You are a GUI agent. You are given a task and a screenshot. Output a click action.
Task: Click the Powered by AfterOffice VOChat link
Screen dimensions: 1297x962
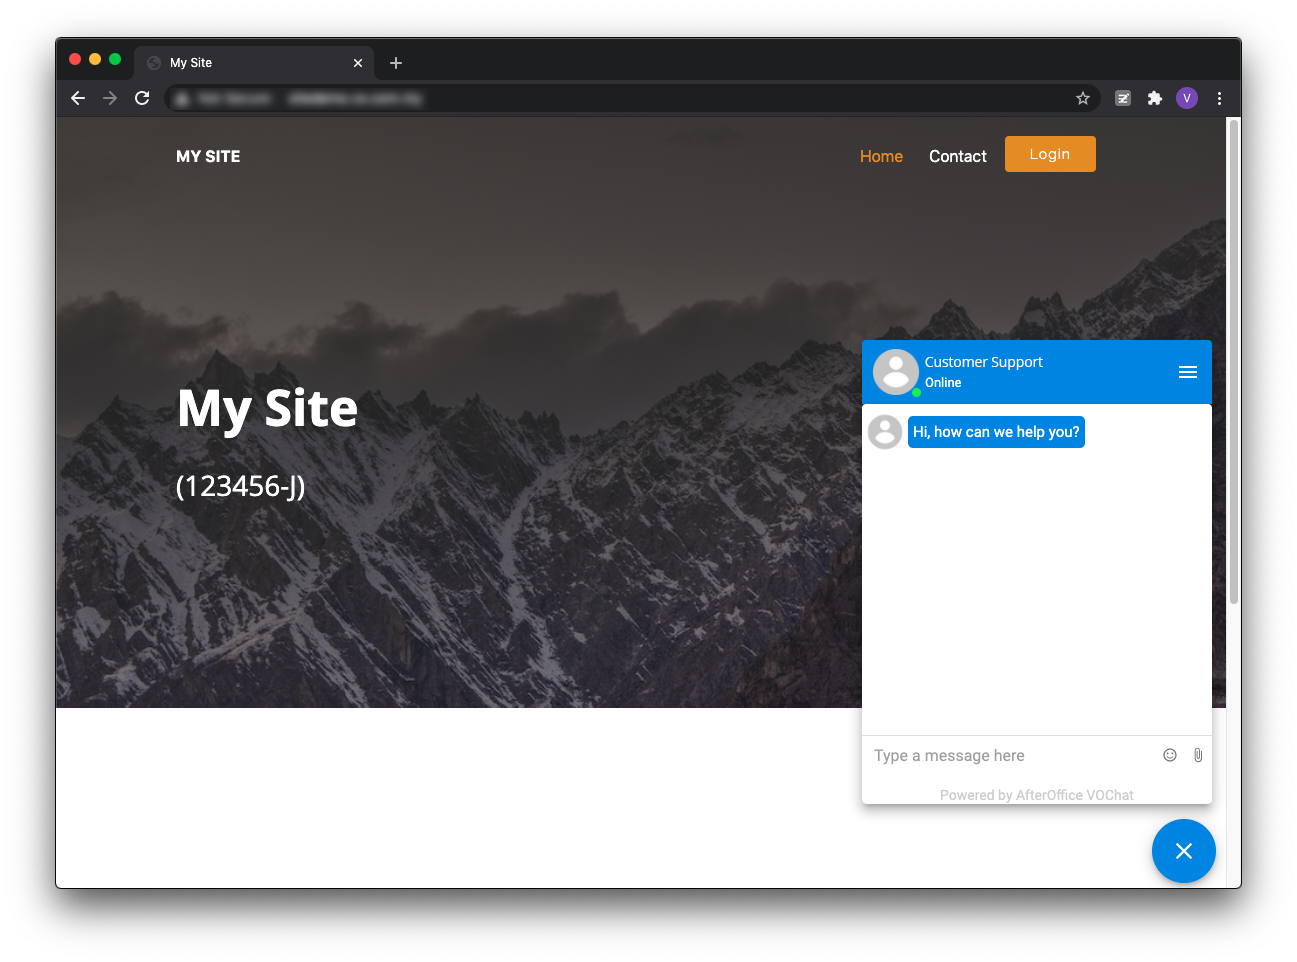(1036, 795)
